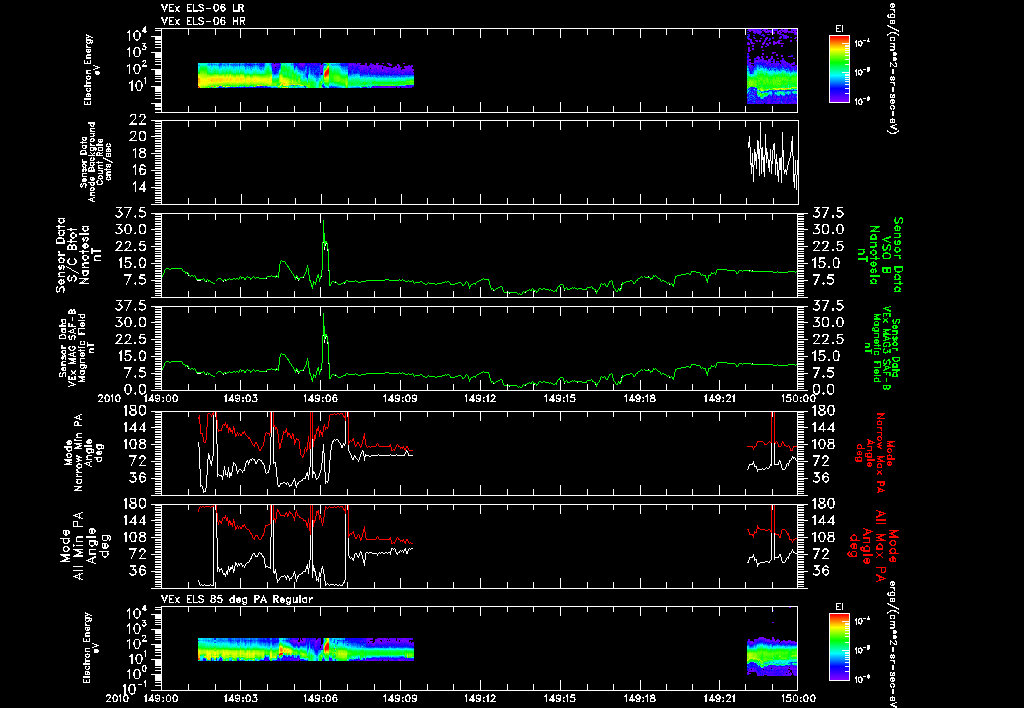Click '150:00' on the bottom time axis

pyautogui.click(x=797, y=698)
